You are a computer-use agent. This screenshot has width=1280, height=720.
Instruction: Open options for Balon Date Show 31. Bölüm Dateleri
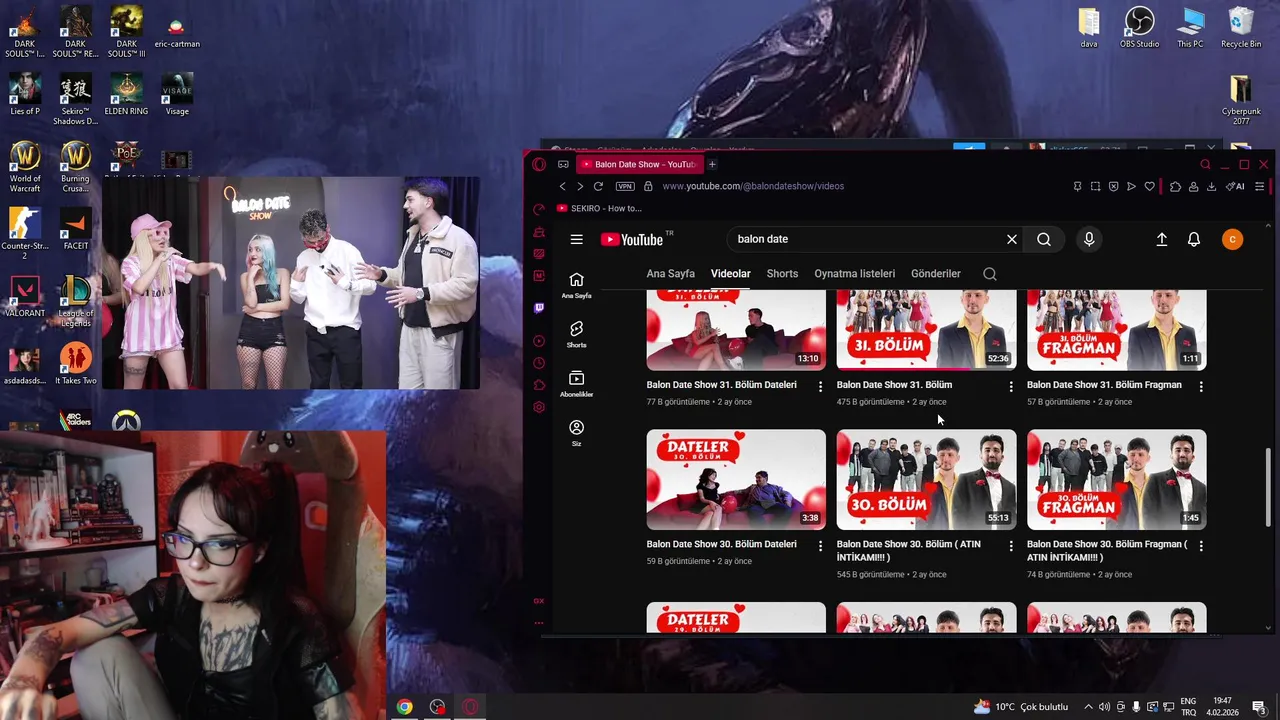click(820, 386)
